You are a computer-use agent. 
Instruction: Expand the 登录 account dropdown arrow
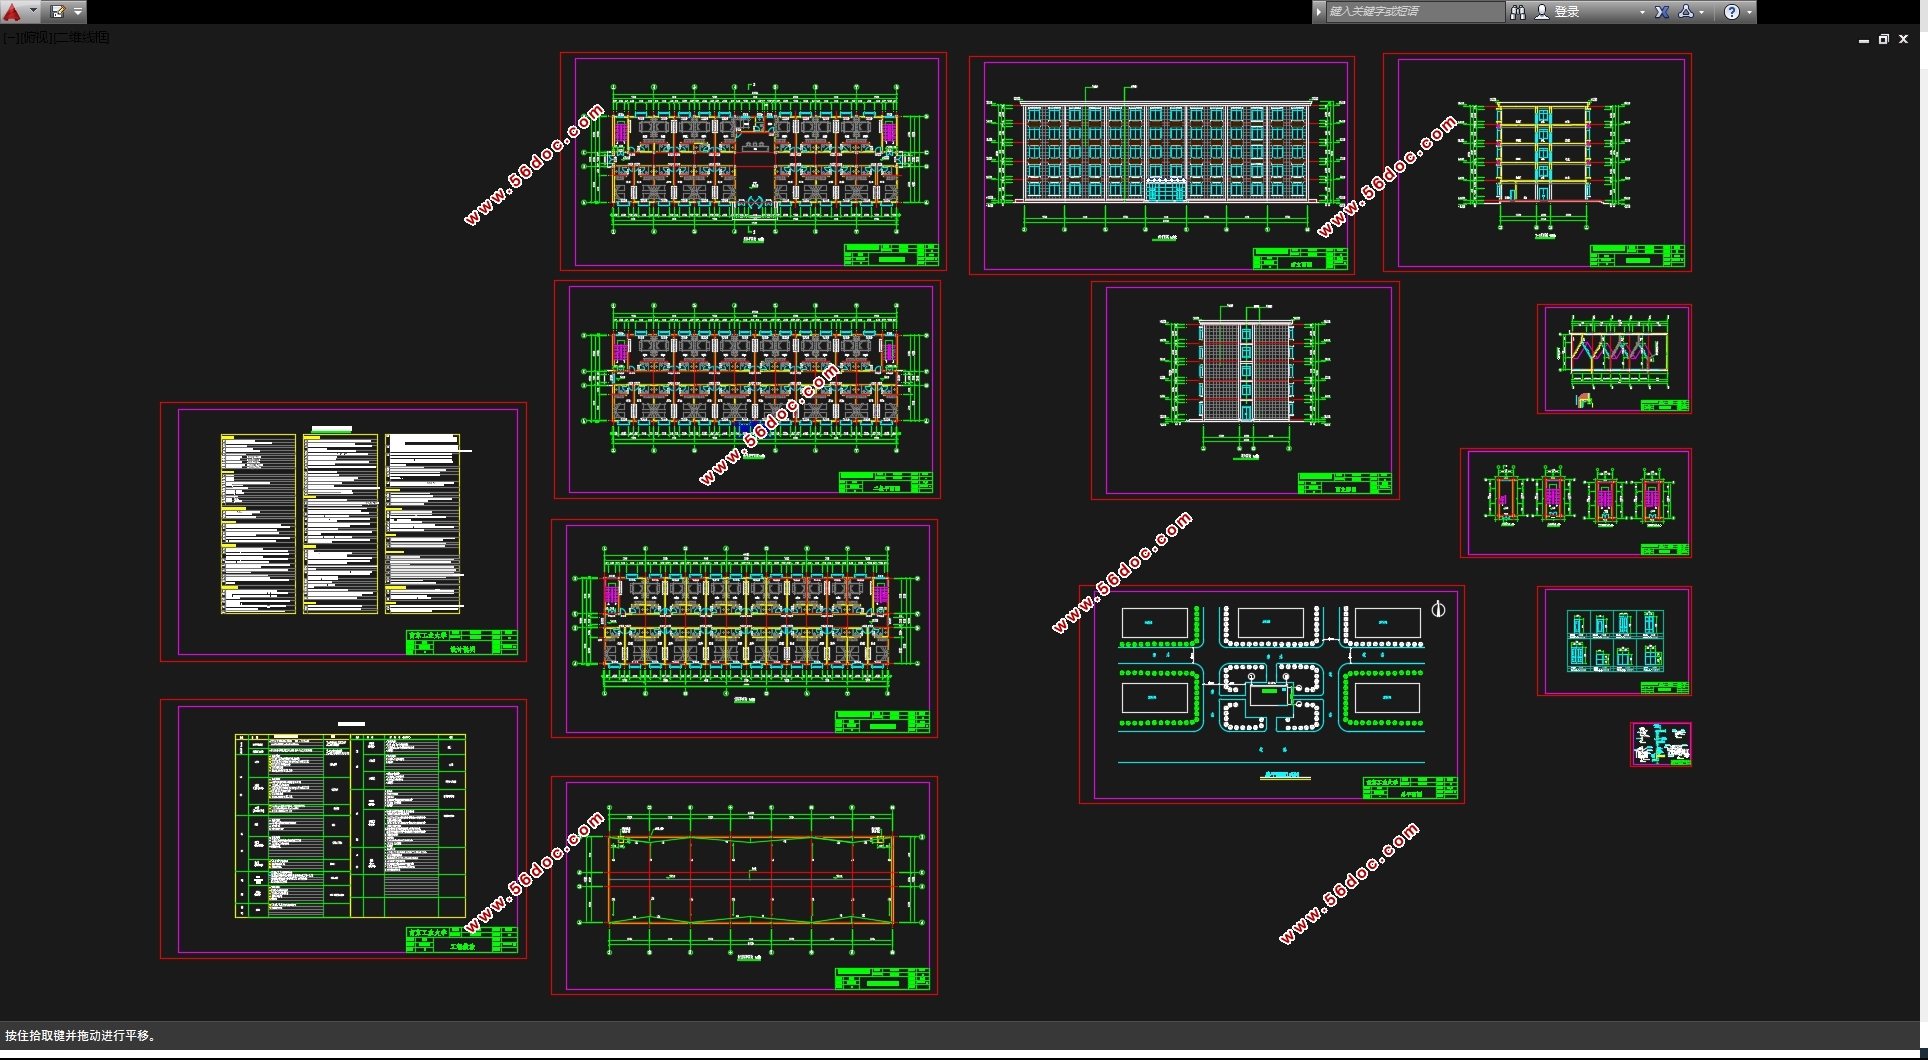(x=1642, y=12)
